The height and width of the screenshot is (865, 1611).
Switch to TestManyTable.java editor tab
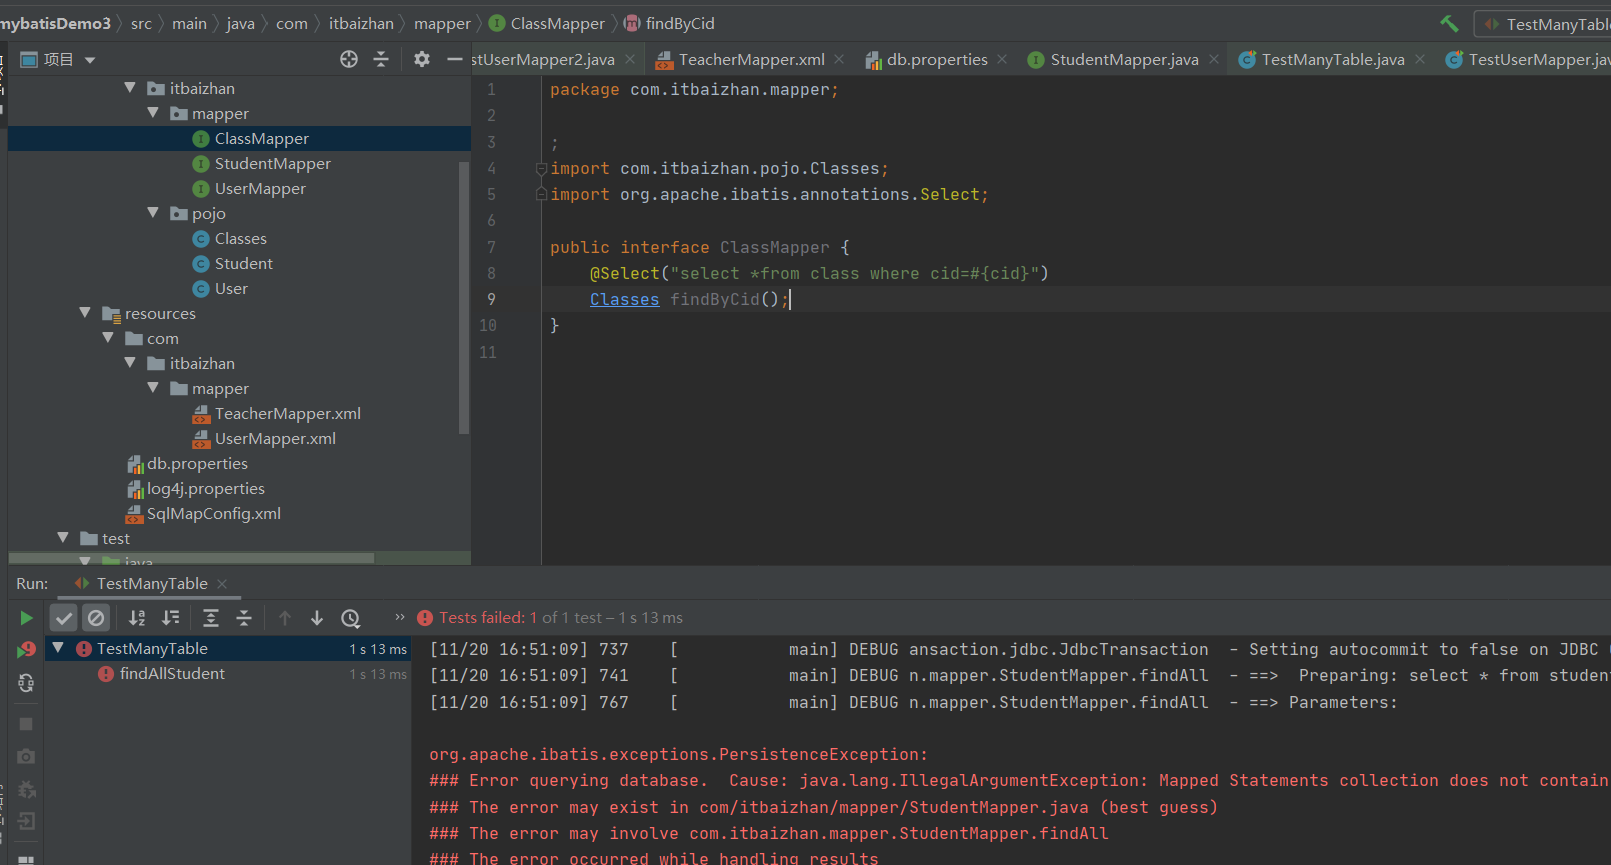1332,60
